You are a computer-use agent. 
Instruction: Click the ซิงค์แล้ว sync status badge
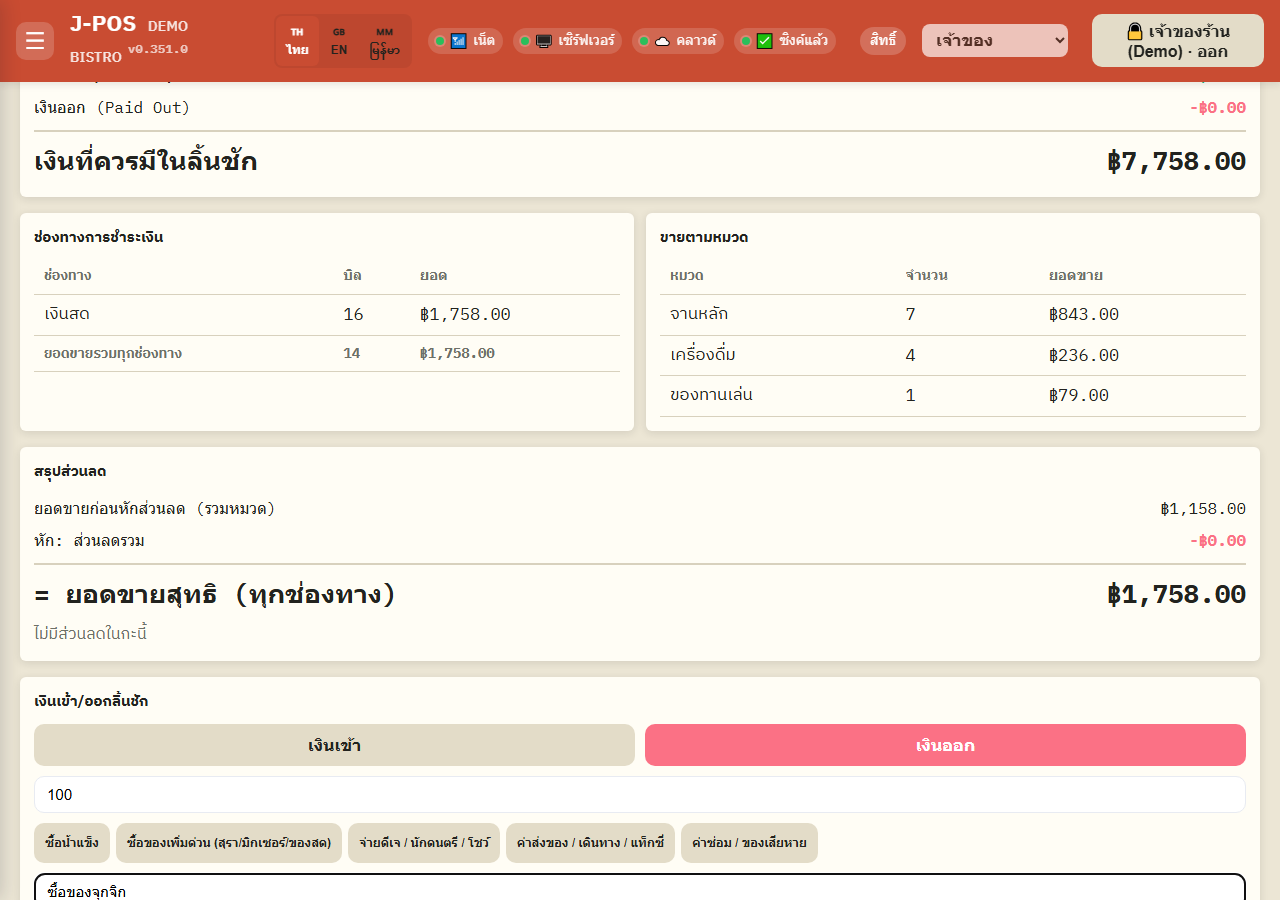785,41
